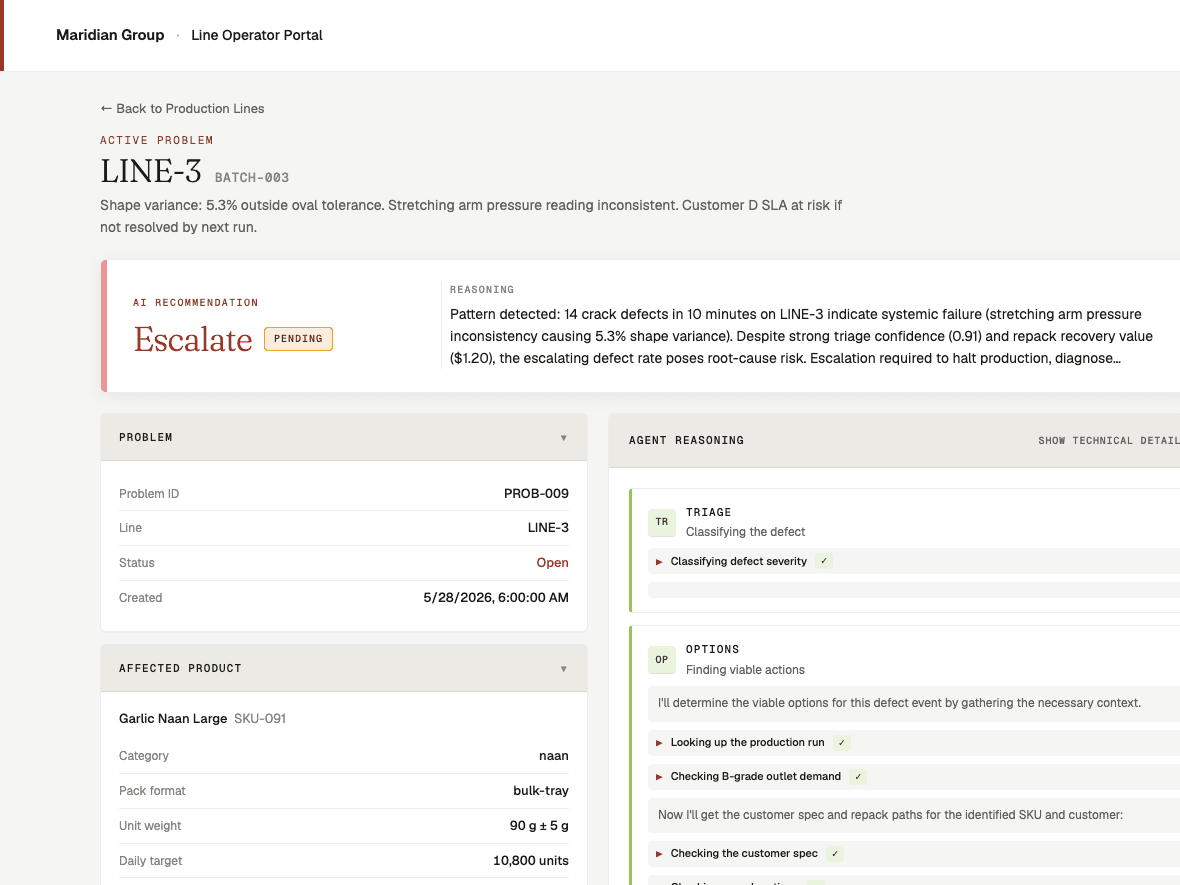Click the Garlic Naan Large product name

(x=173, y=719)
